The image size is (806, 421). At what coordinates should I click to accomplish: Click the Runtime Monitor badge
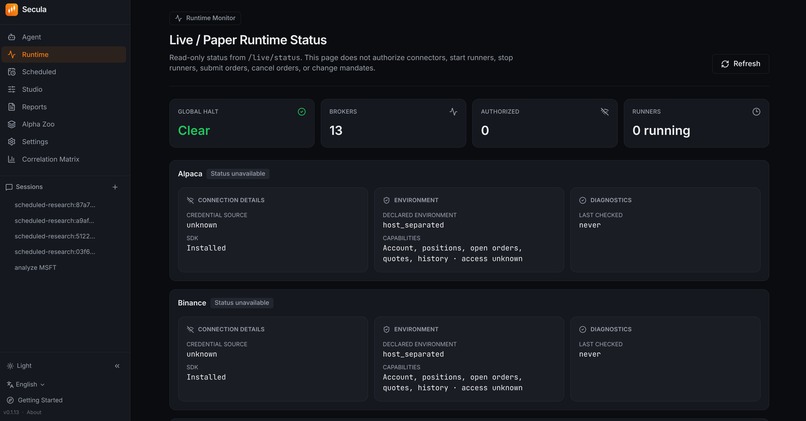point(205,18)
